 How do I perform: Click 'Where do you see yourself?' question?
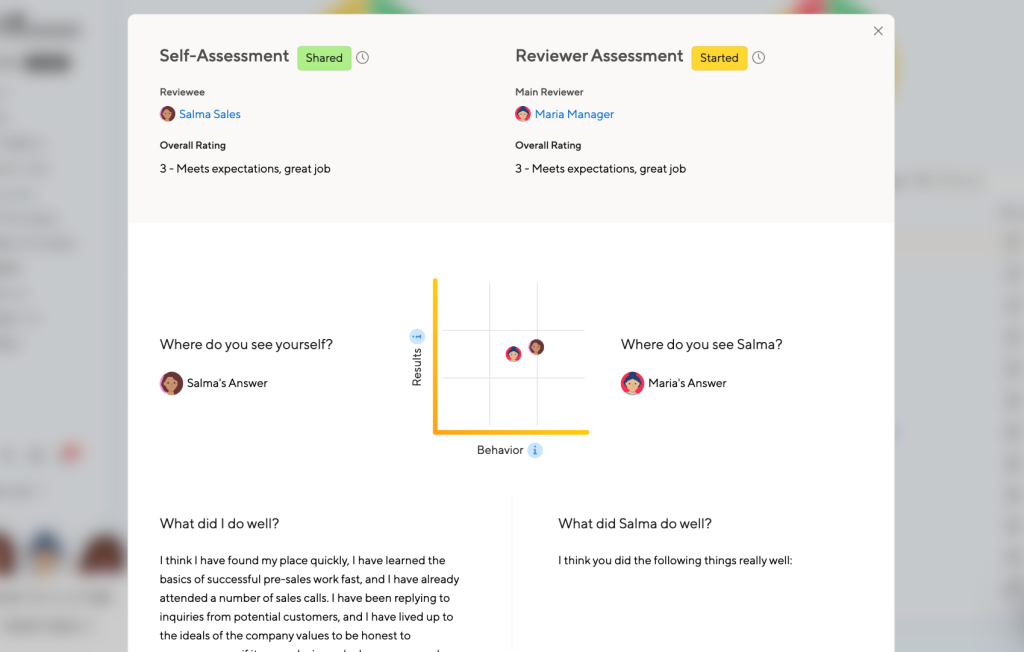246,344
